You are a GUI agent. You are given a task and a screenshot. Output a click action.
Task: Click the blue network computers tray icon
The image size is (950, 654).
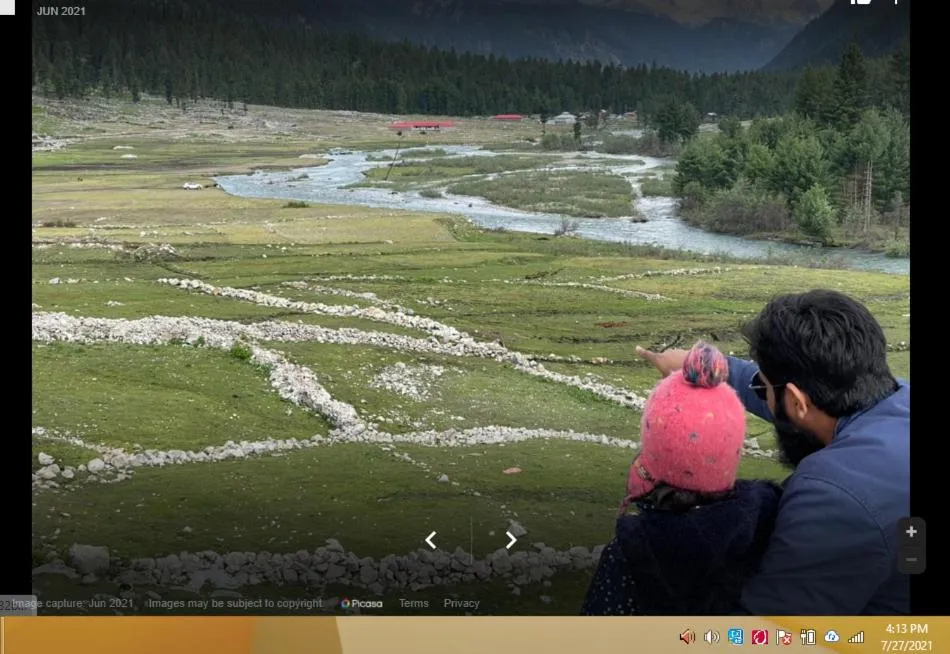point(735,637)
